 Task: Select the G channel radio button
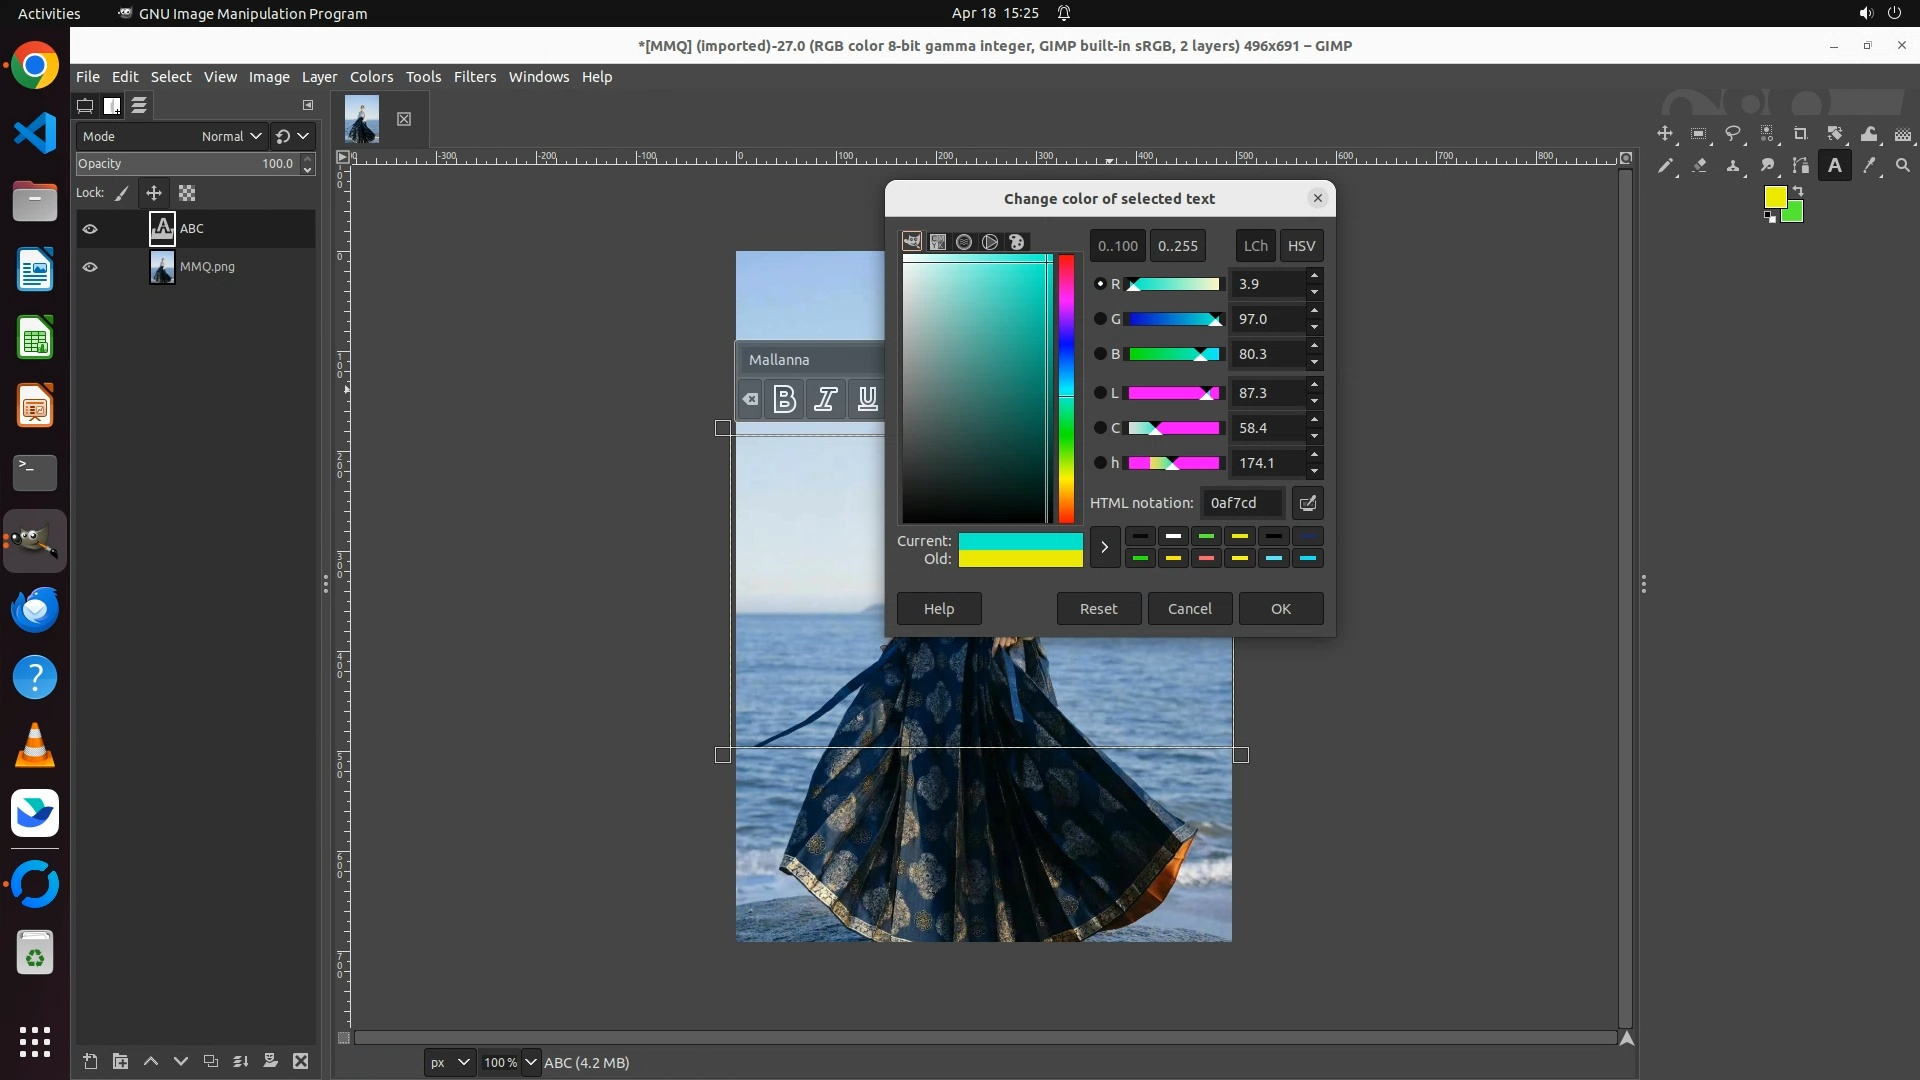[1100, 319]
